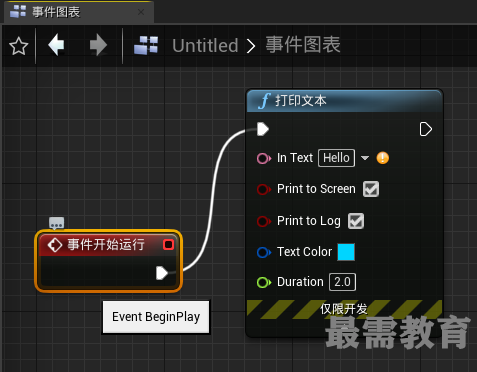Click the event diamond icon on red node

pyautogui.click(x=55, y=245)
